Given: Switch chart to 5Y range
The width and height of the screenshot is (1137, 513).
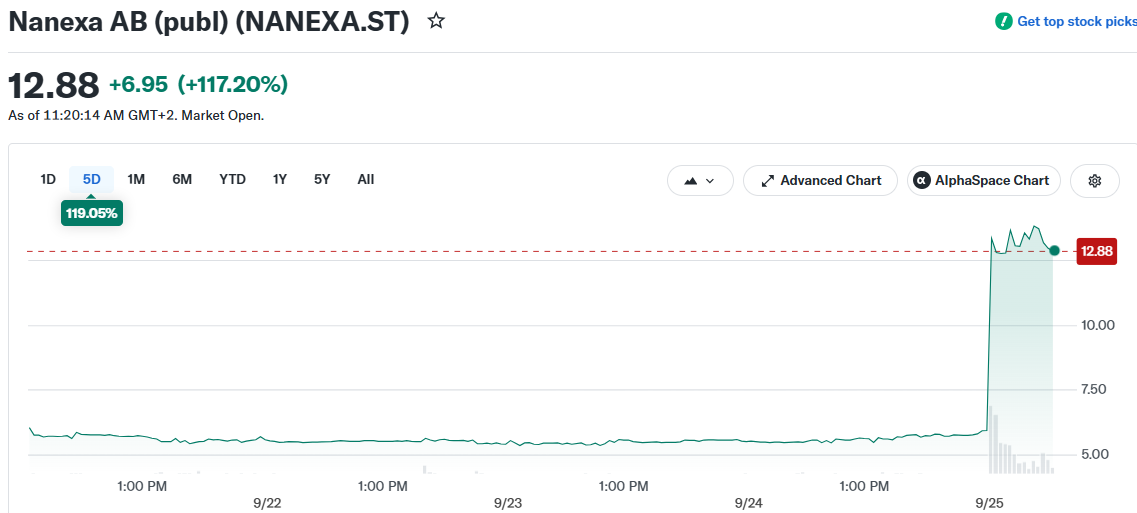Looking at the screenshot, I should (322, 179).
